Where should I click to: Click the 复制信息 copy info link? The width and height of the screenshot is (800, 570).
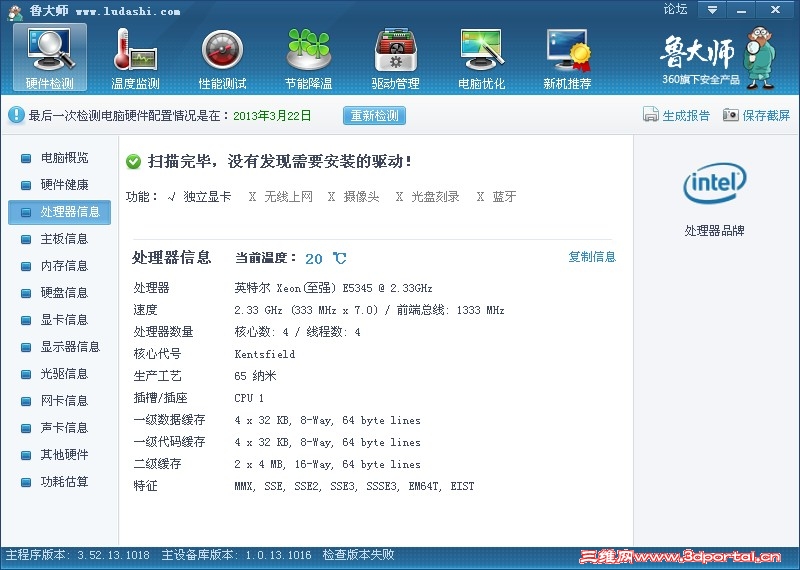[592, 257]
